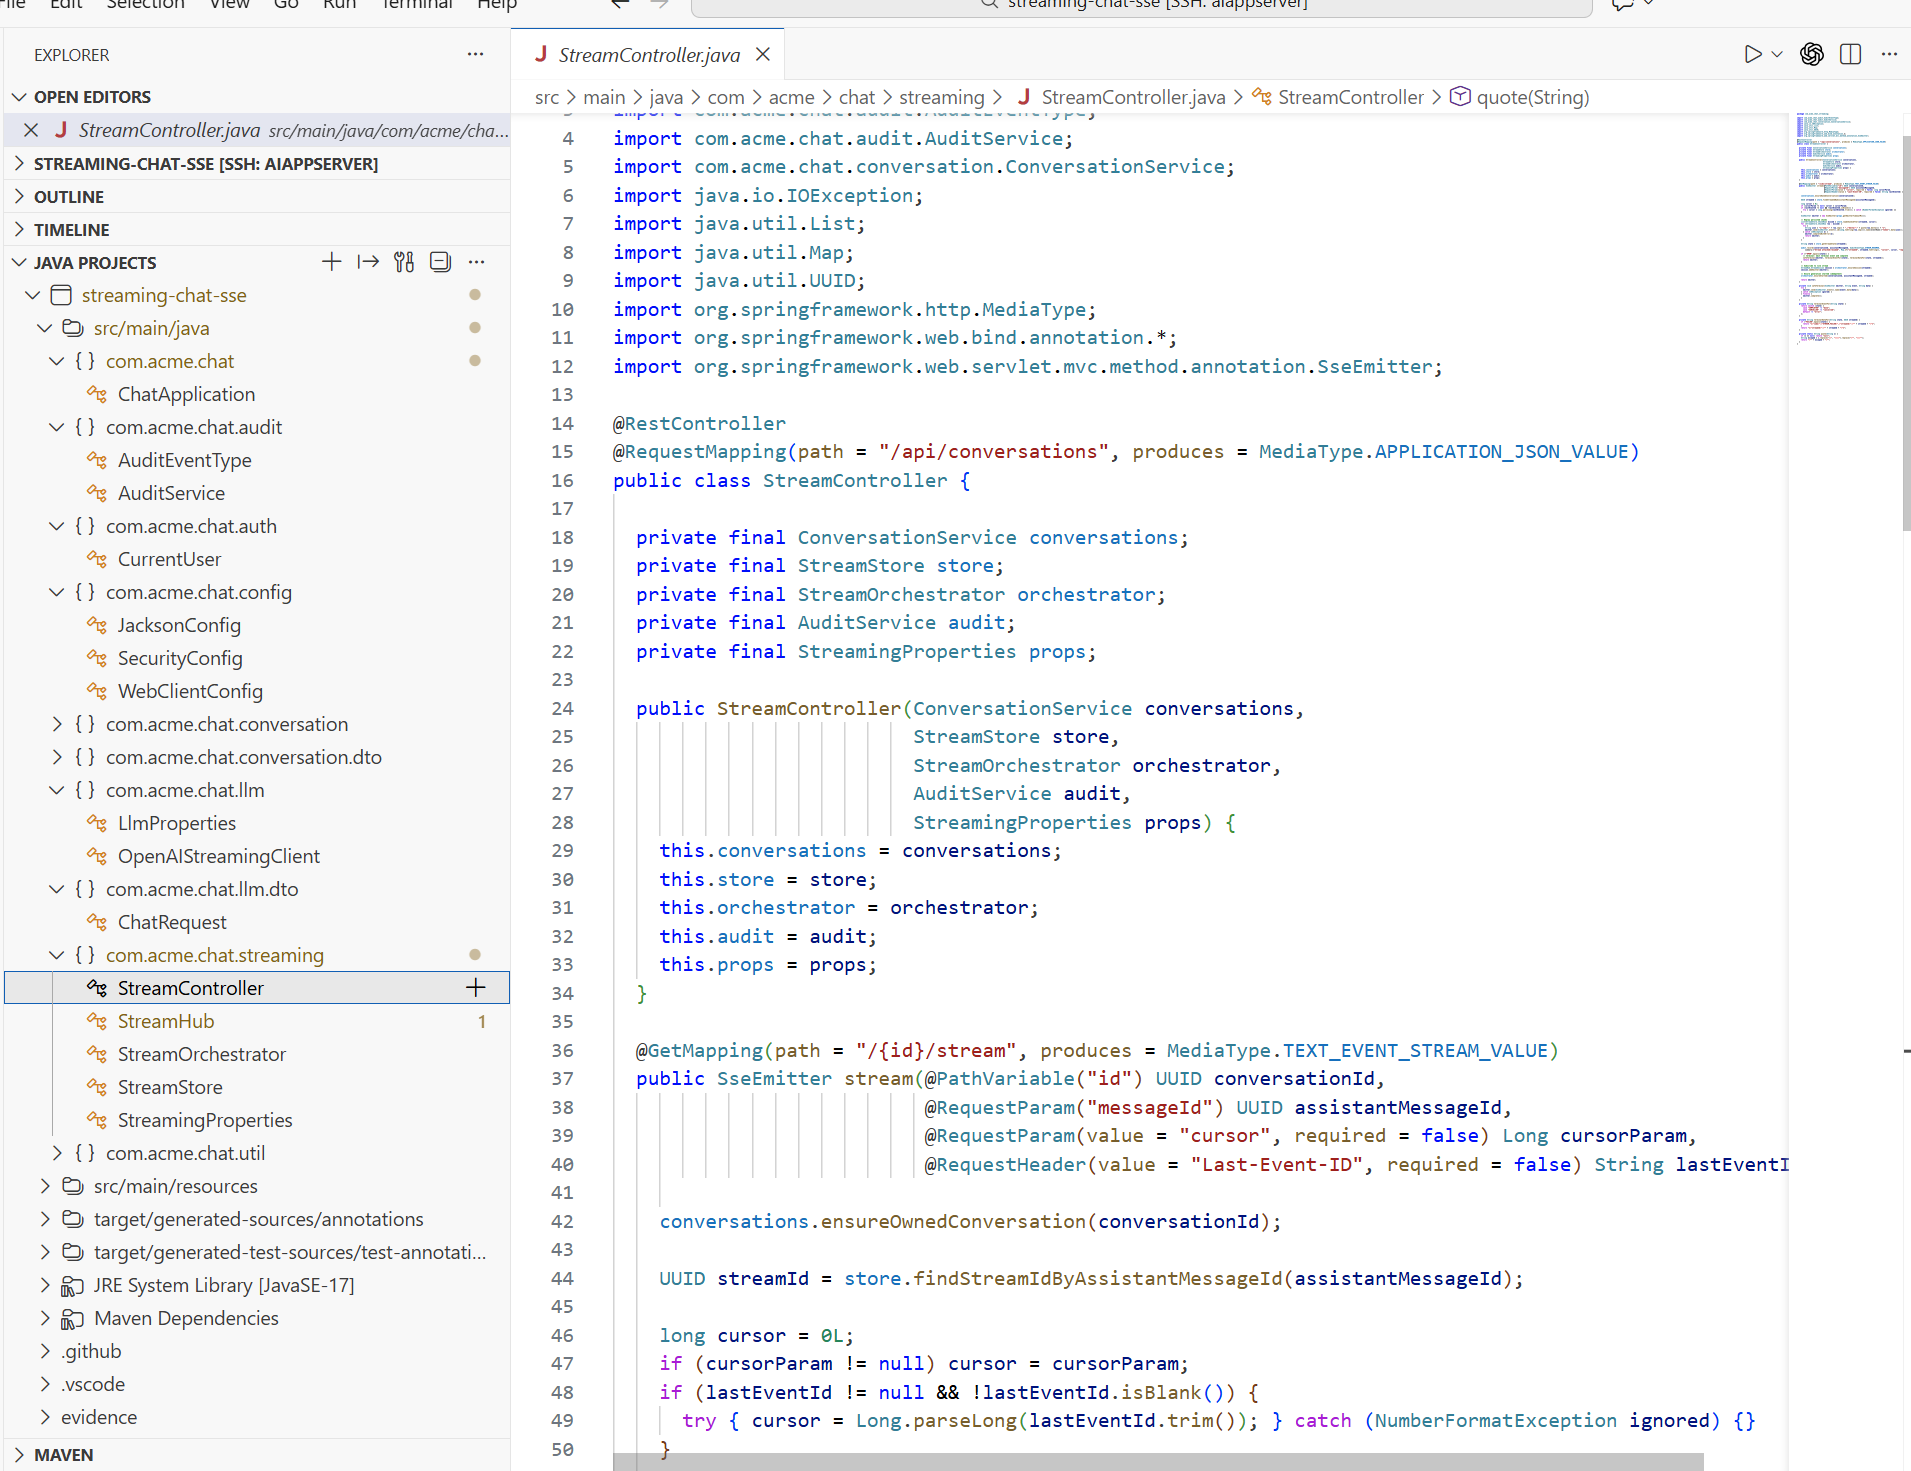Click the add icon on StreamController row
1911x1471 pixels.
[475, 987]
